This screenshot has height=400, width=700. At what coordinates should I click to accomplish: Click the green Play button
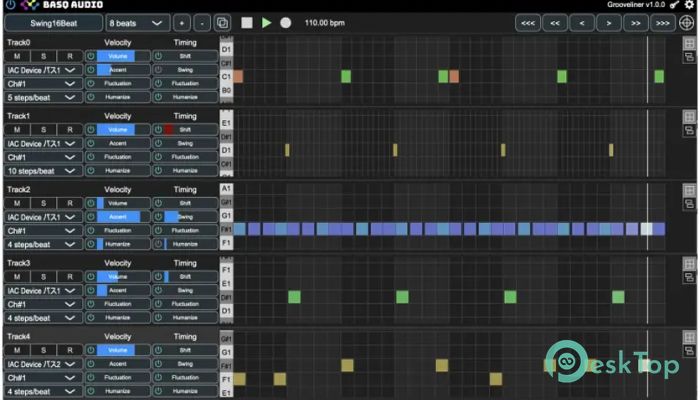coord(266,22)
